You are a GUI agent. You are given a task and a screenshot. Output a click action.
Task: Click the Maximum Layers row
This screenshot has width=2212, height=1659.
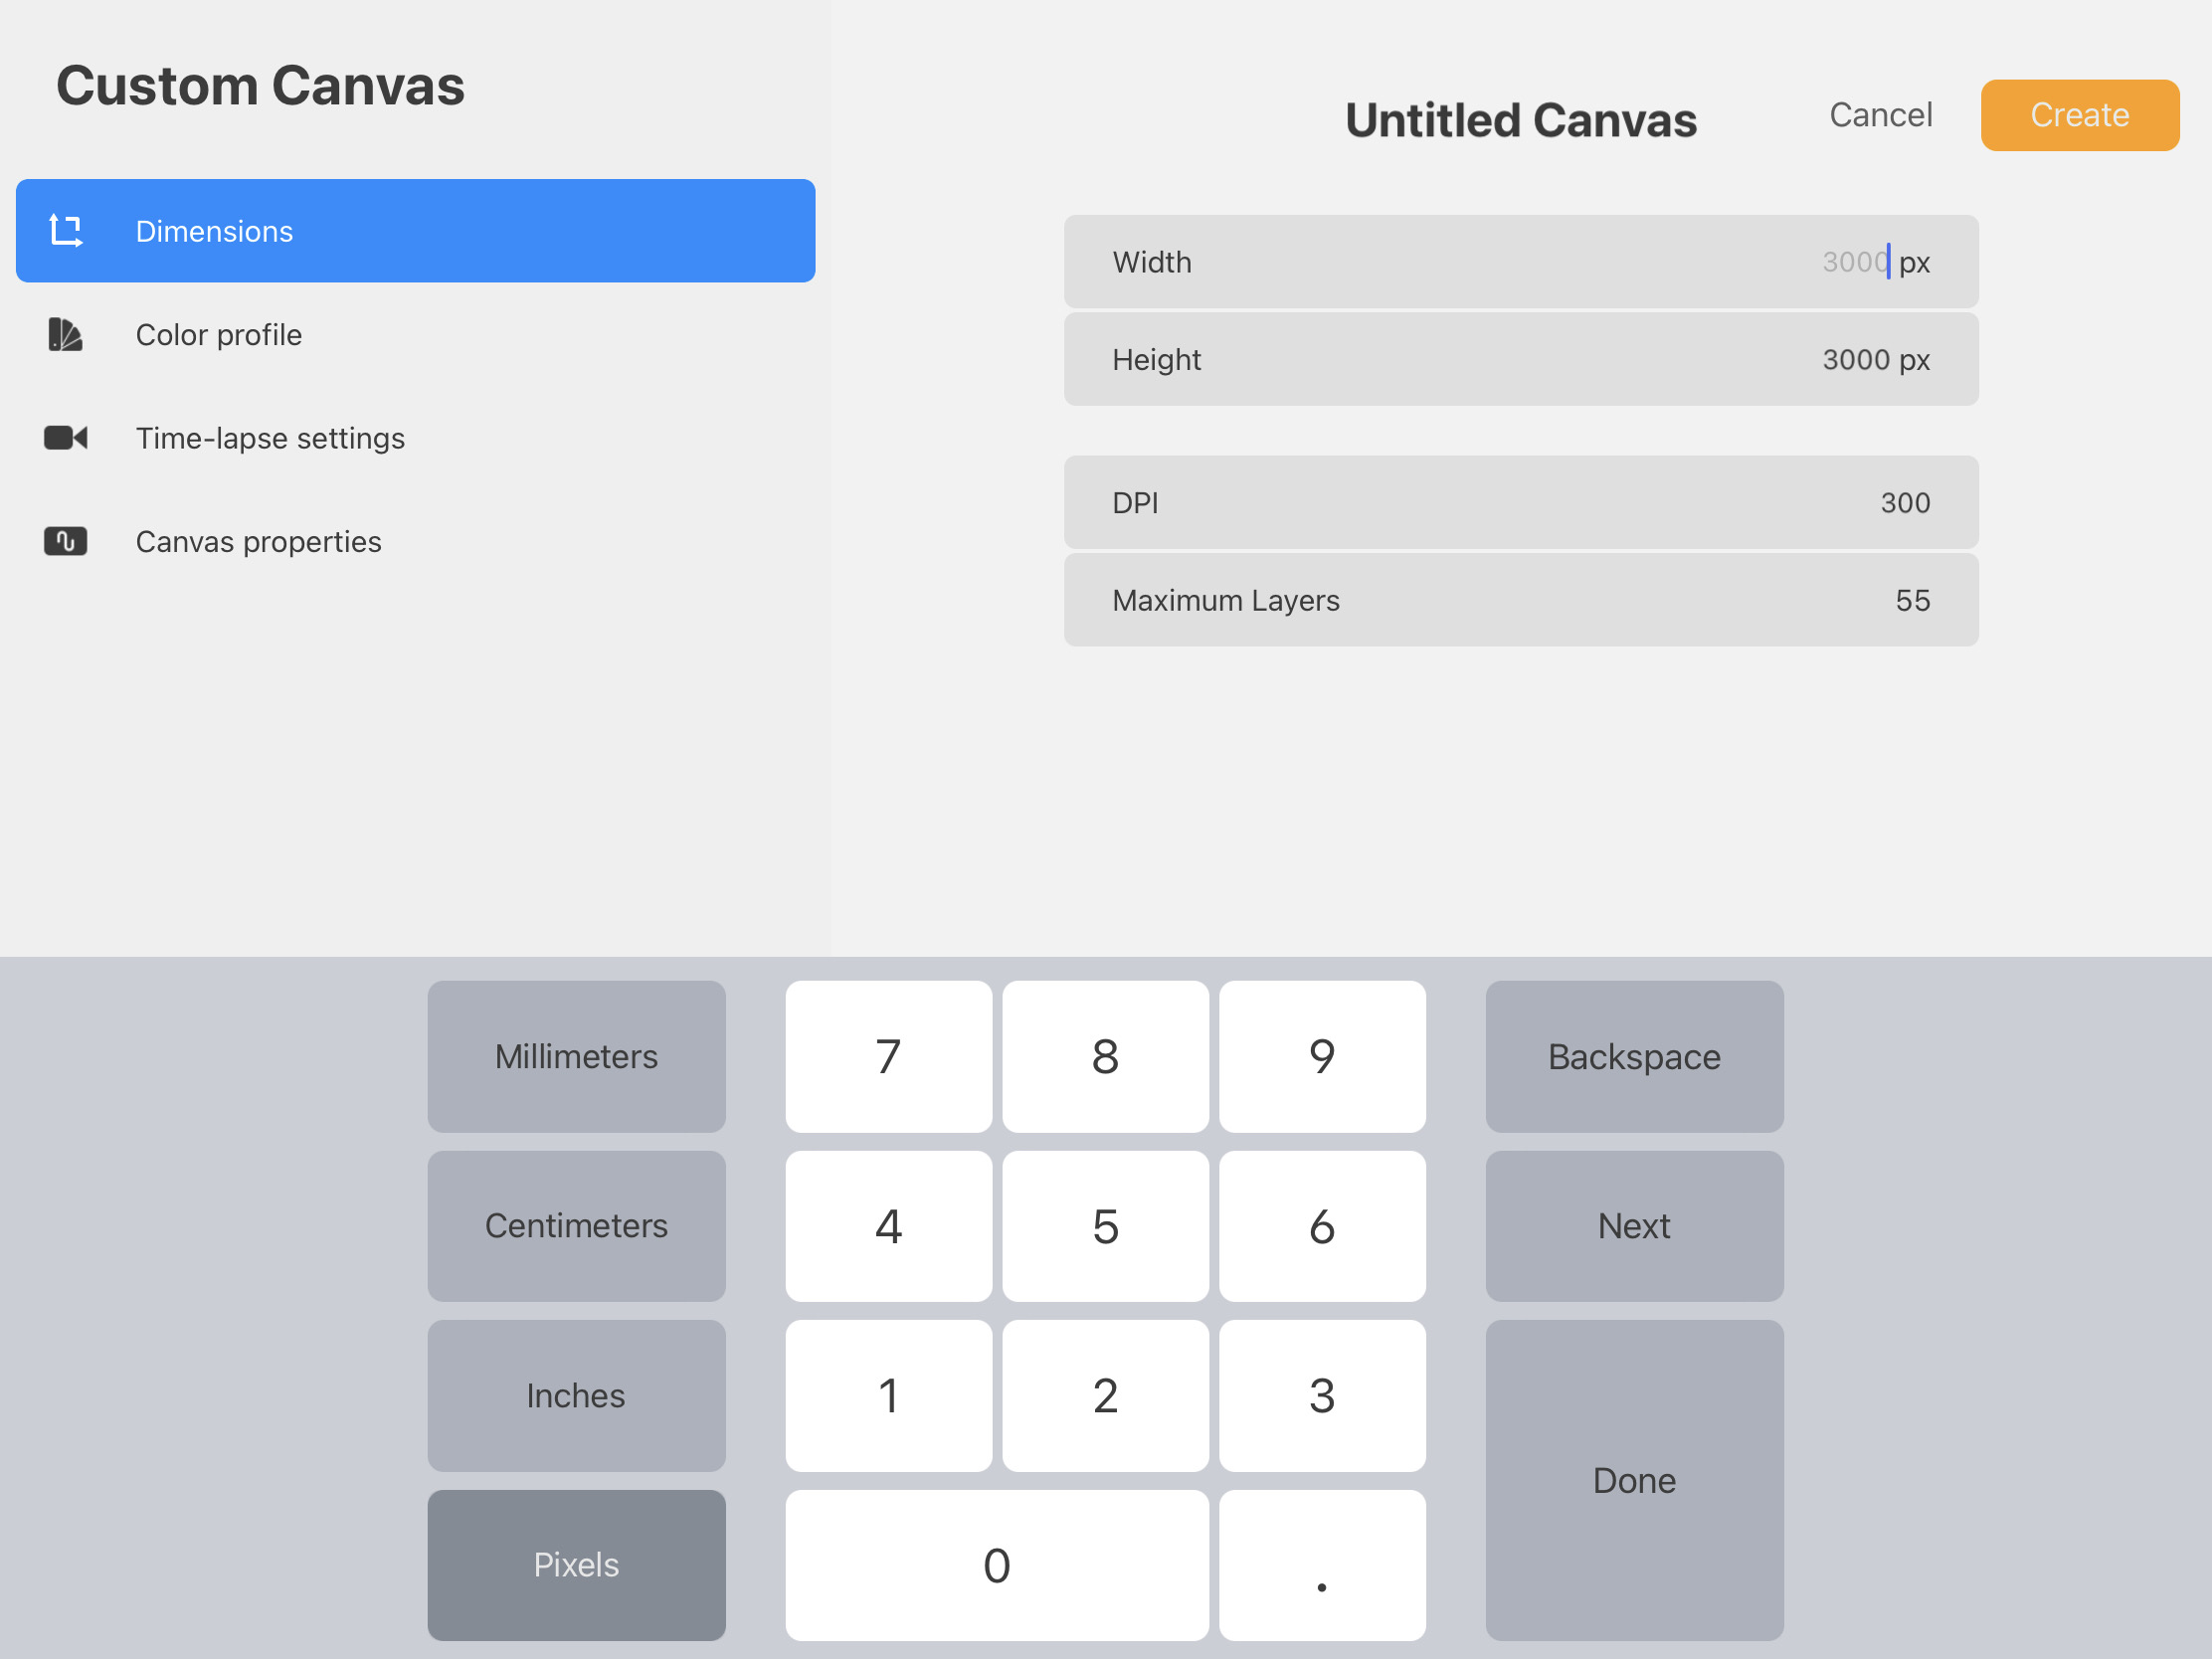[1520, 601]
